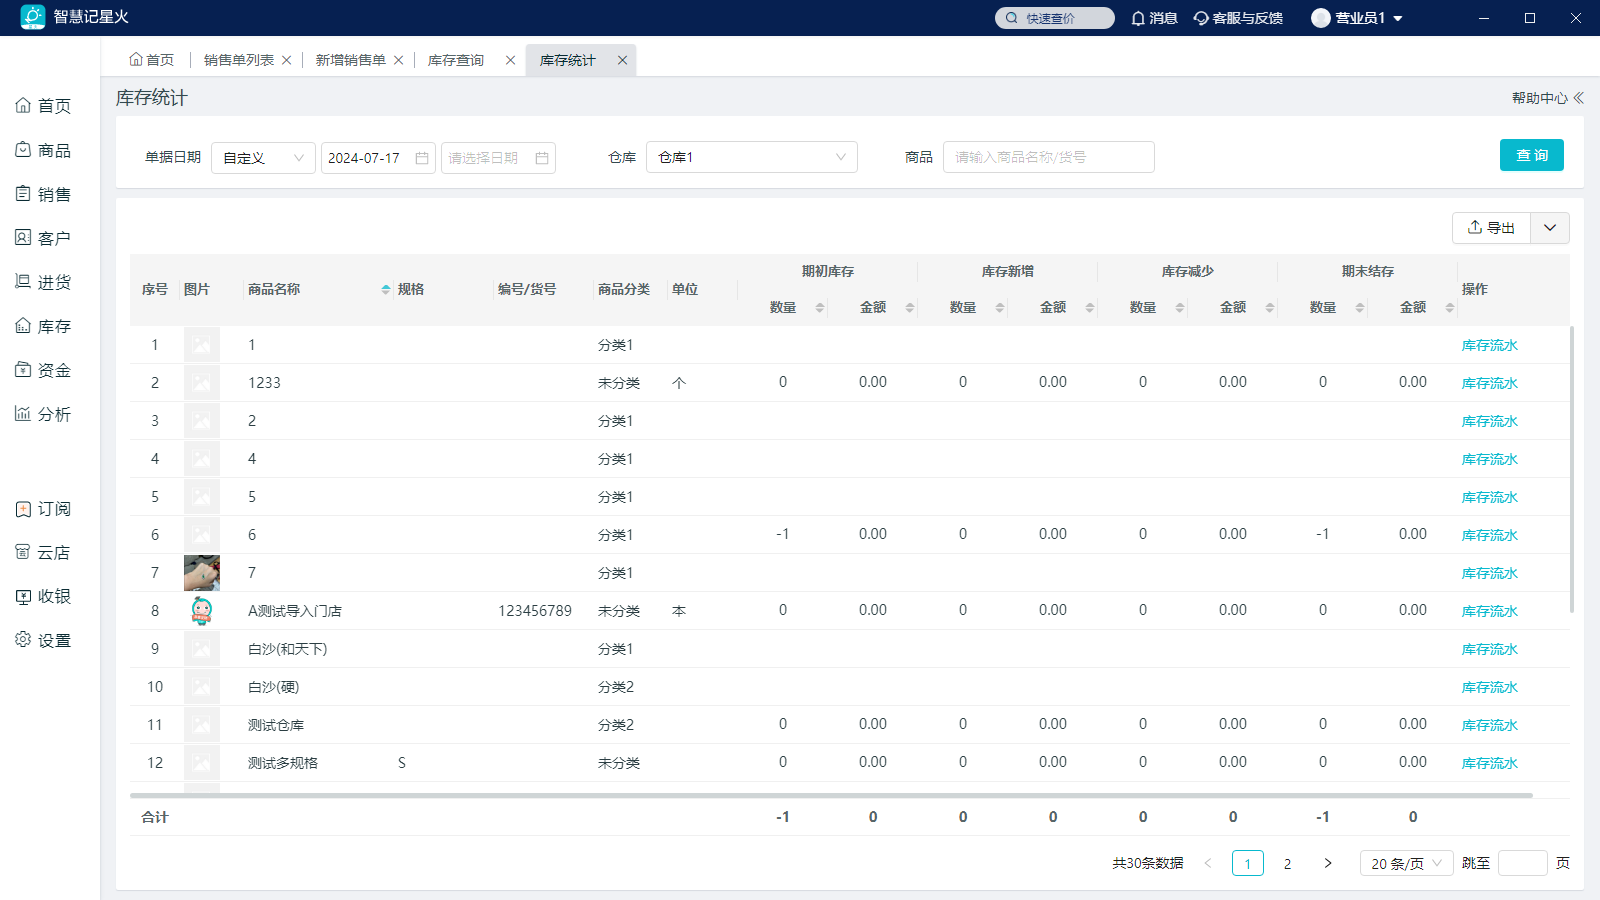
Task: Collapse the 帮助中心 panel arrow
Action: coord(1578,98)
